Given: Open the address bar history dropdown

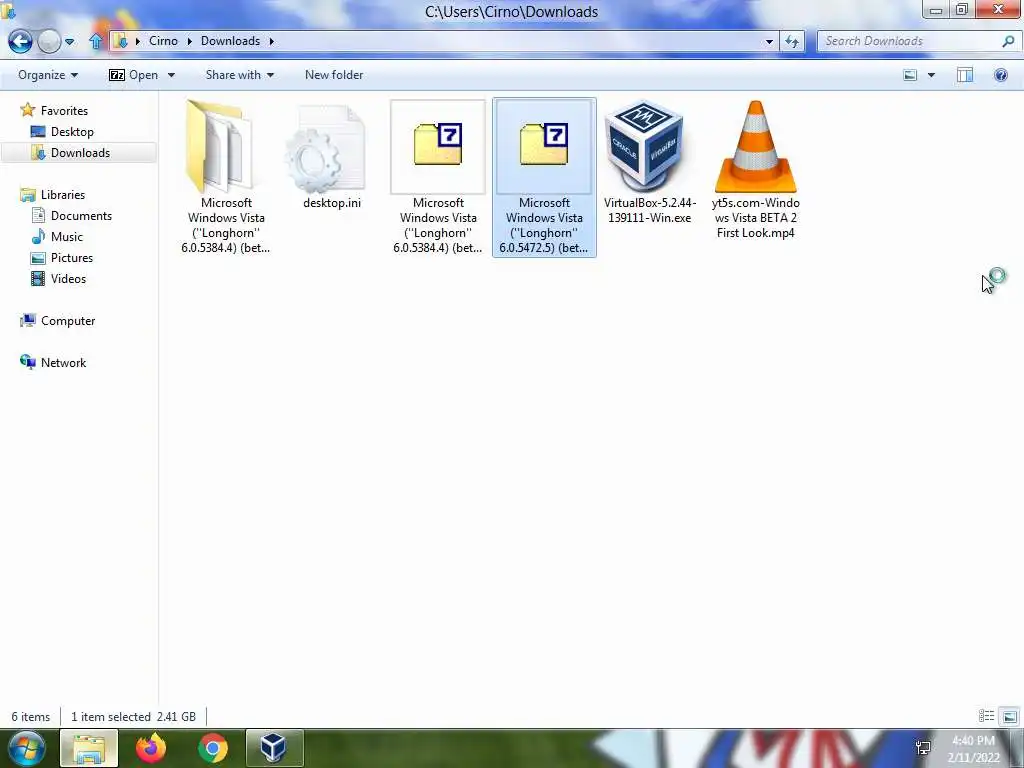Looking at the screenshot, I should (x=769, y=42).
